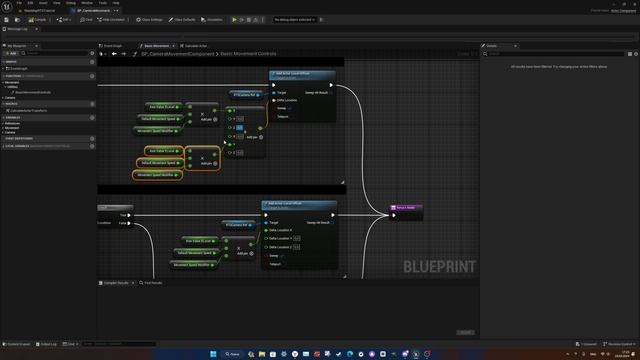Add new variable via Variables plus icon
Screen dimensions: 640x360
pyautogui.click(x=92, y=118)
